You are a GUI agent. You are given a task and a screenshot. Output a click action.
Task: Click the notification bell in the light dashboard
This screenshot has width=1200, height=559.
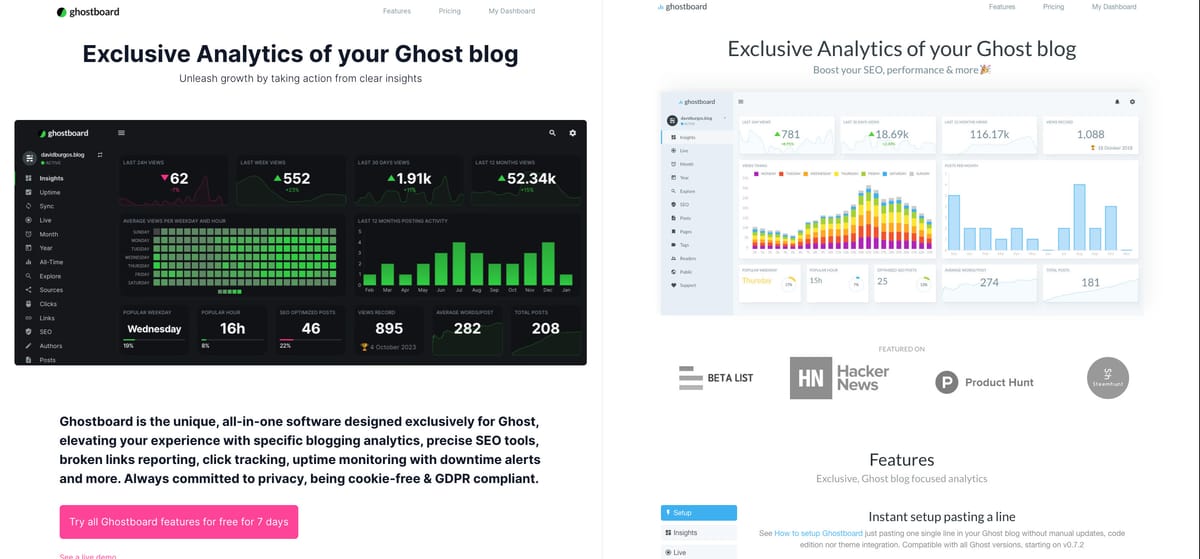[x=1117, y=101]
